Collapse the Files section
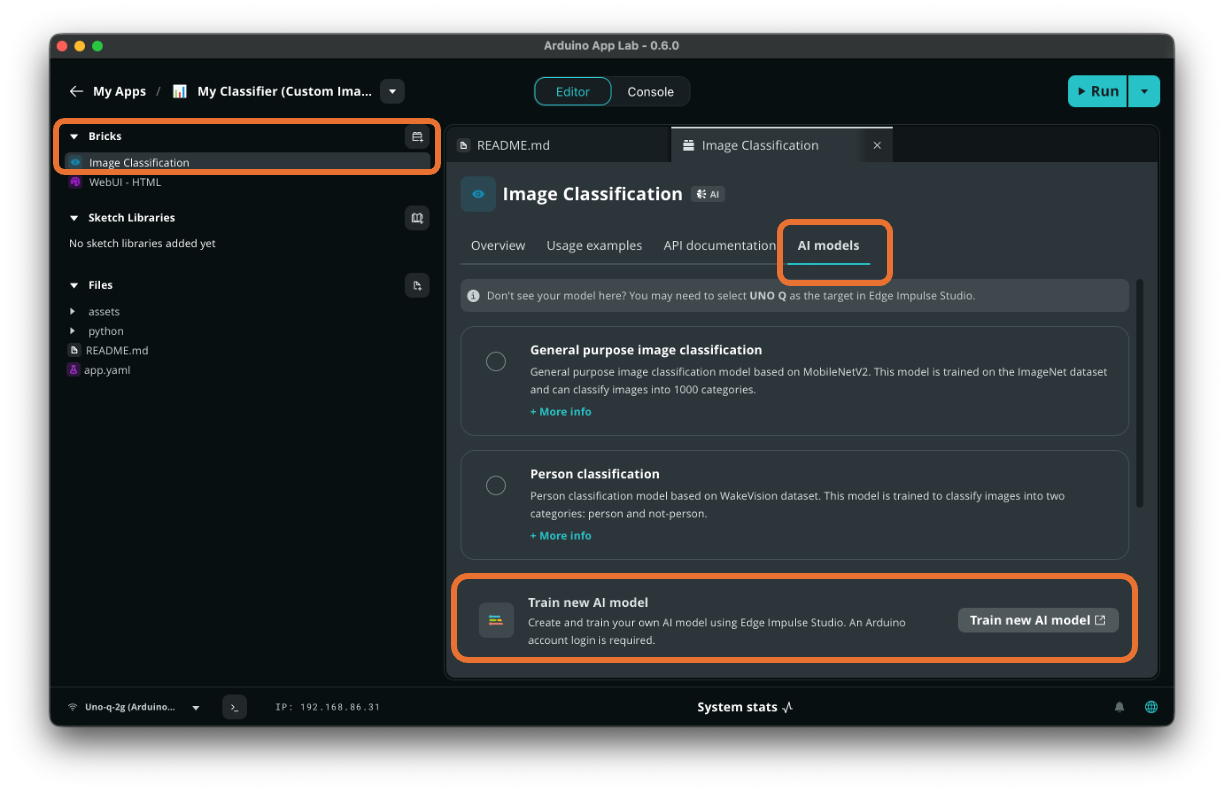Screen dimensions: 1224x792 [74, 285]
